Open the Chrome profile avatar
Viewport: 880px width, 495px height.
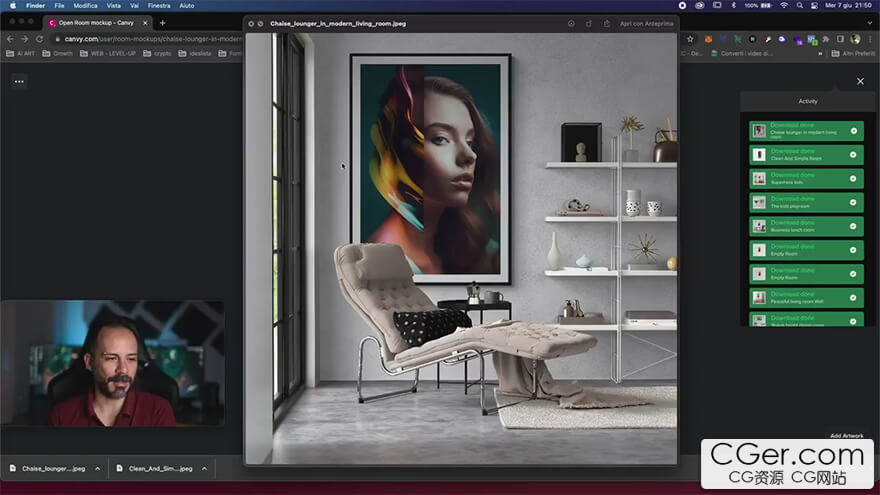855,39
